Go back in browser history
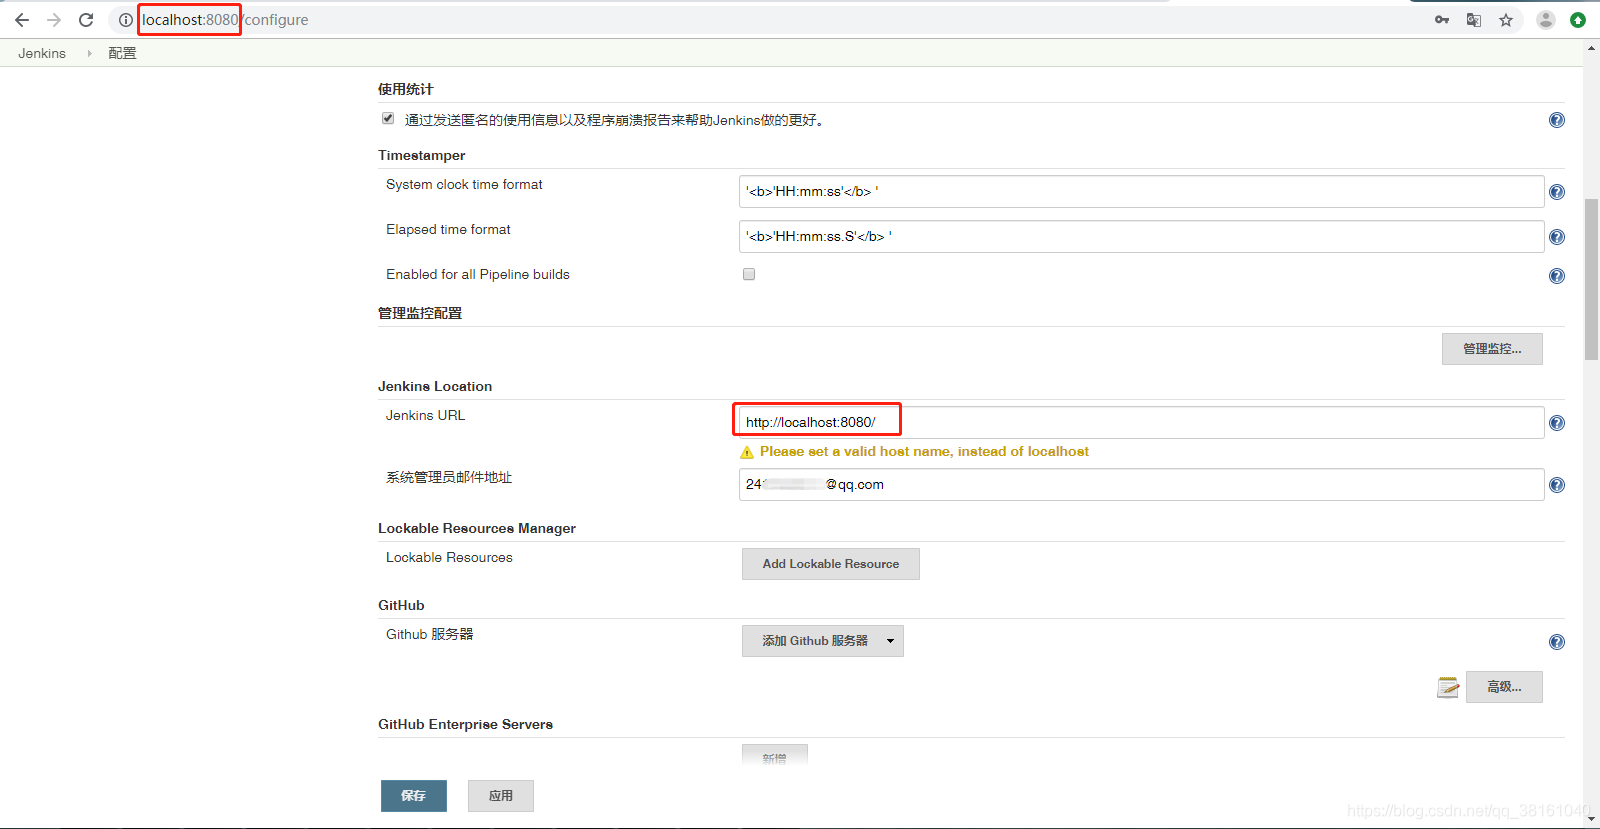 click(x=22, y=20)
